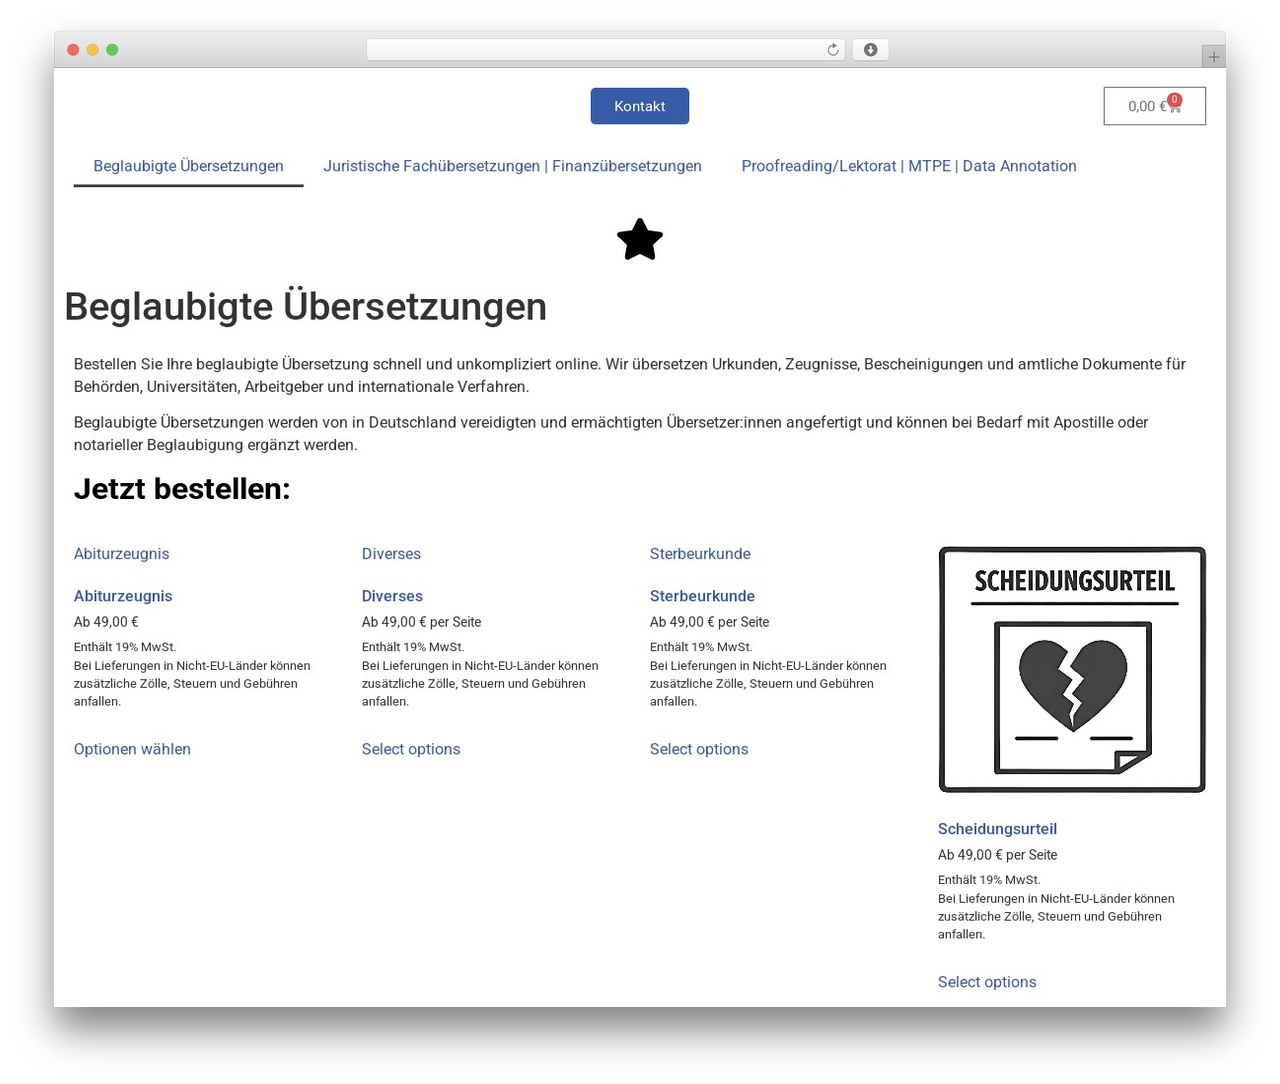Focus the browser address bar
The image size is (1280, 1084).
coord(605,50)
